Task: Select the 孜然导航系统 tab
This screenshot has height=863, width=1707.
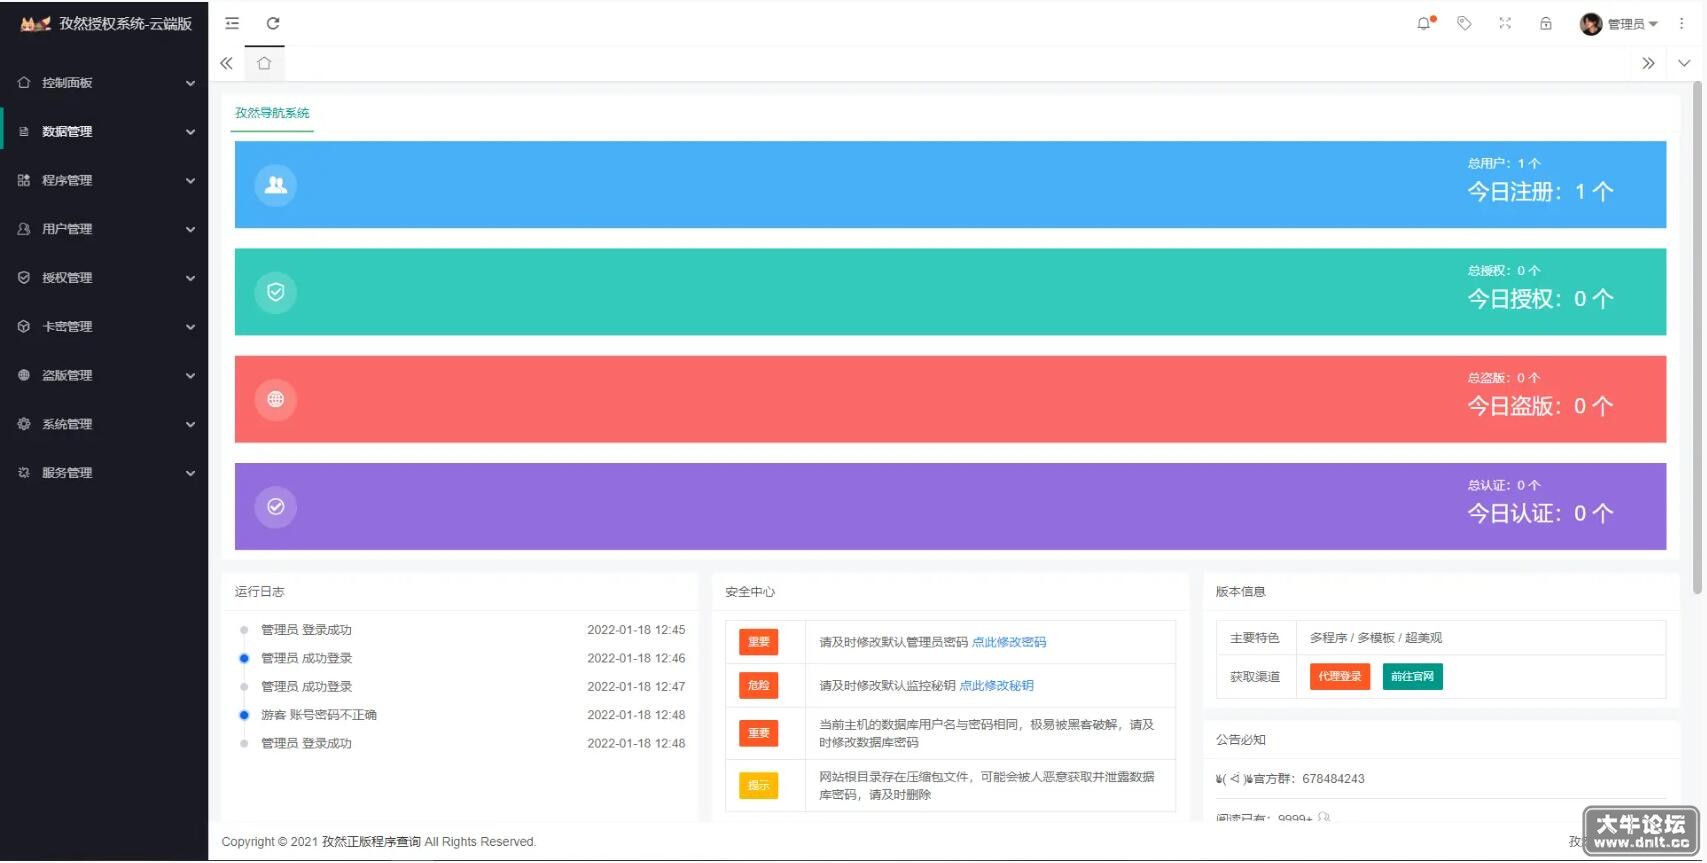Action: pyautogui.click(x=272, y=113)
